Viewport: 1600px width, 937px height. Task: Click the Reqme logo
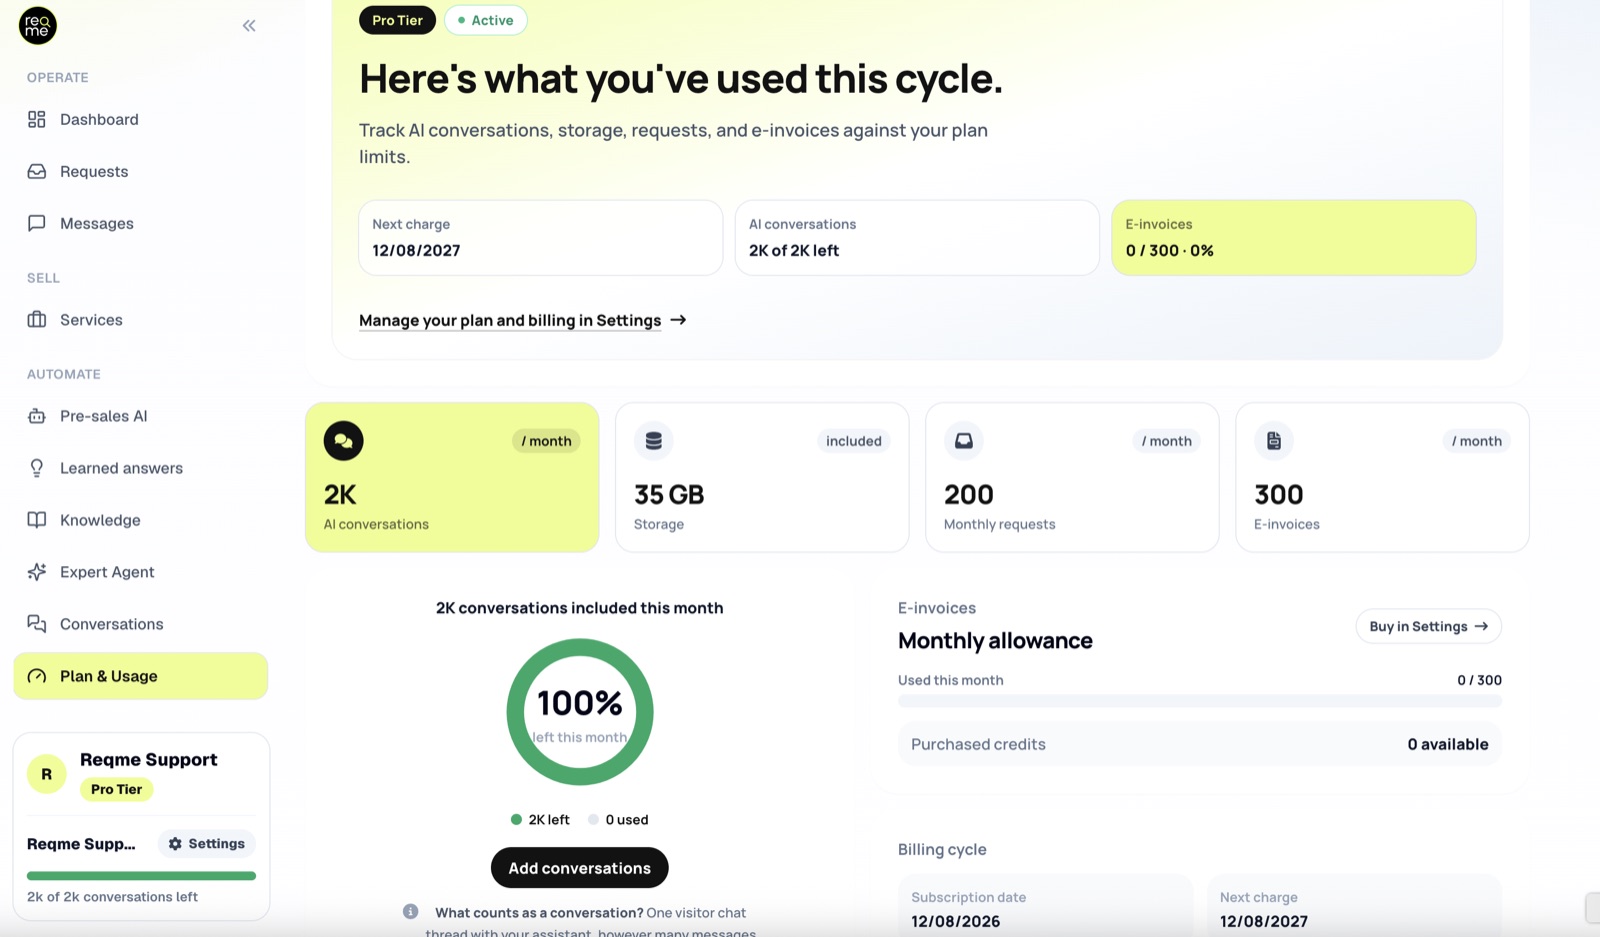[38, 26]
